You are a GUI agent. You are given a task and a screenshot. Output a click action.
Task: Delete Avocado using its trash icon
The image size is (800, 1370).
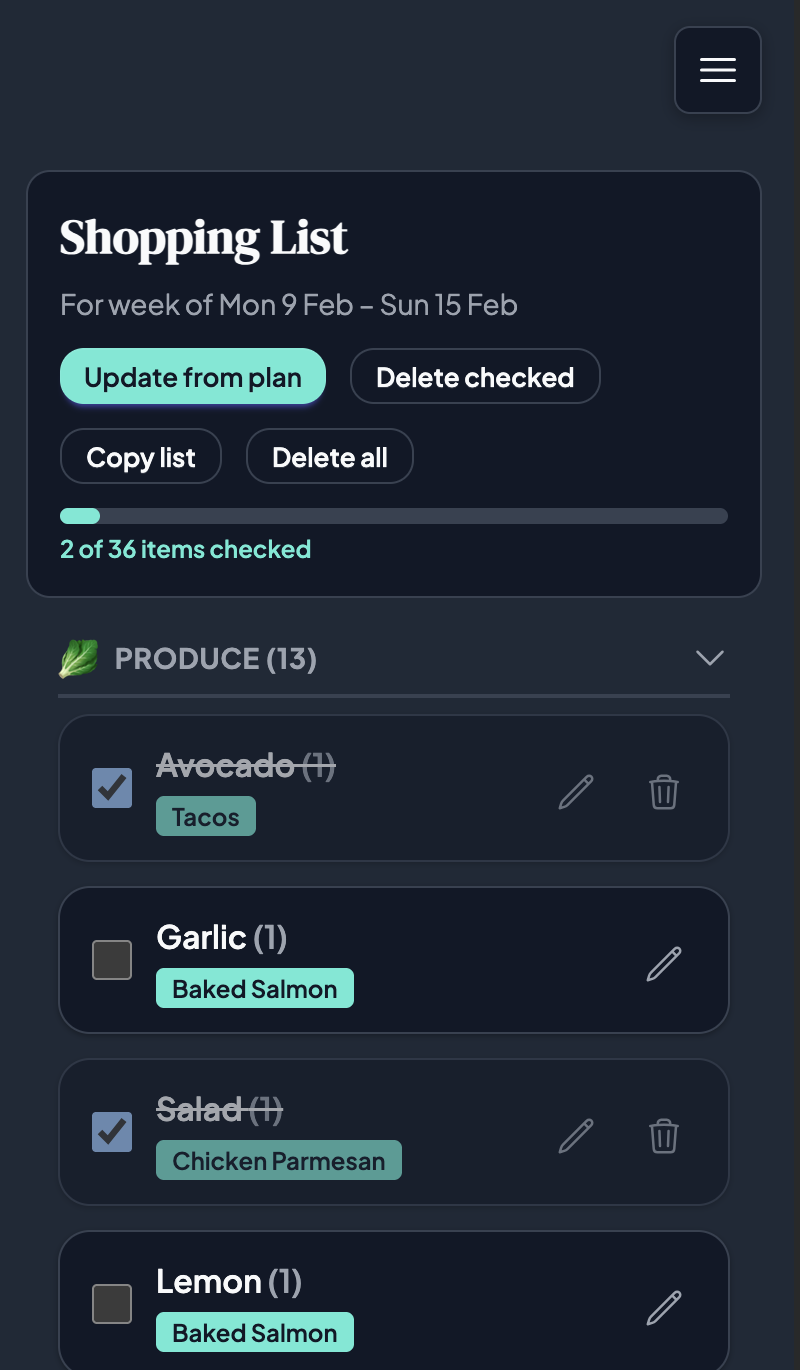point(664,792)
